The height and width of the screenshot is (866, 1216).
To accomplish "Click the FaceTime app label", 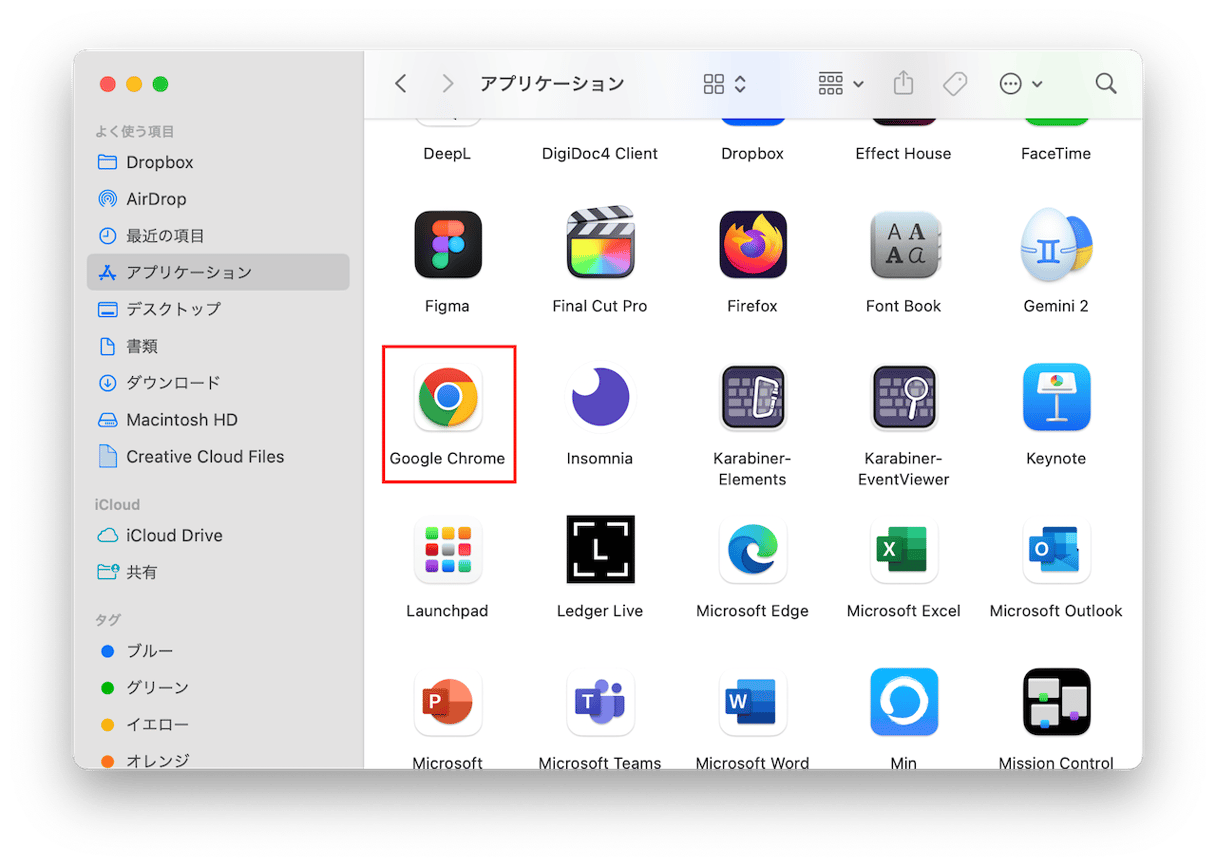I will point(1056,154).
